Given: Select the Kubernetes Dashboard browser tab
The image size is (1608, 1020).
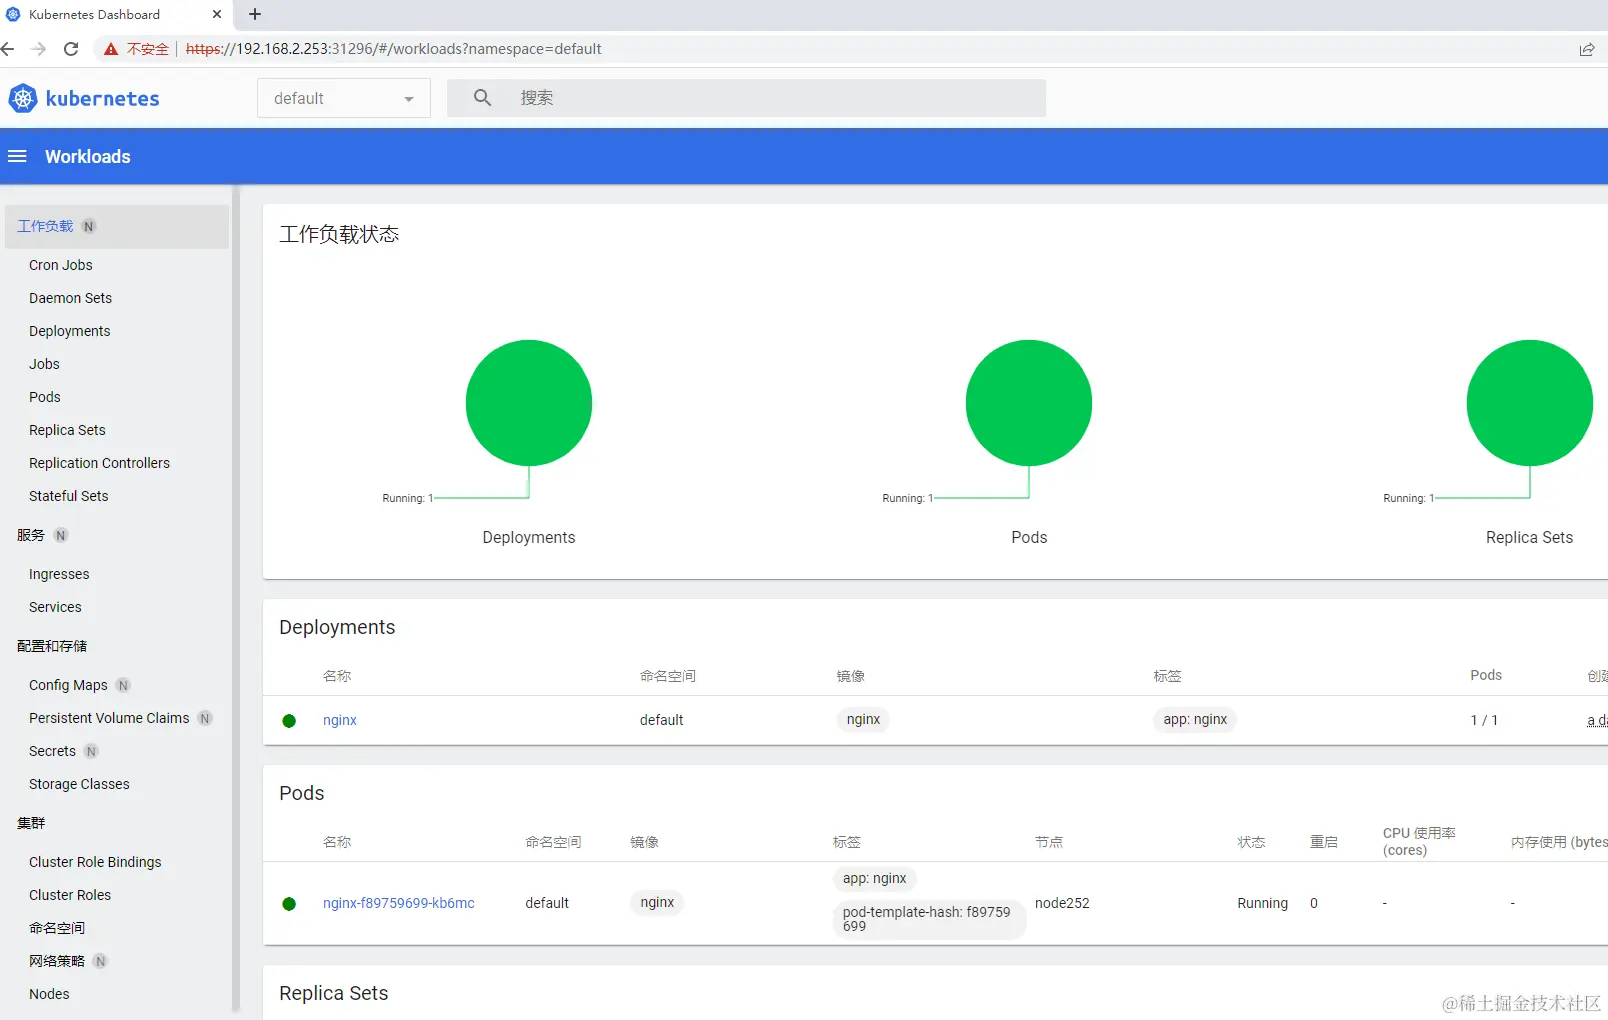Looking at the screenshot, I should tap(116, 15).
